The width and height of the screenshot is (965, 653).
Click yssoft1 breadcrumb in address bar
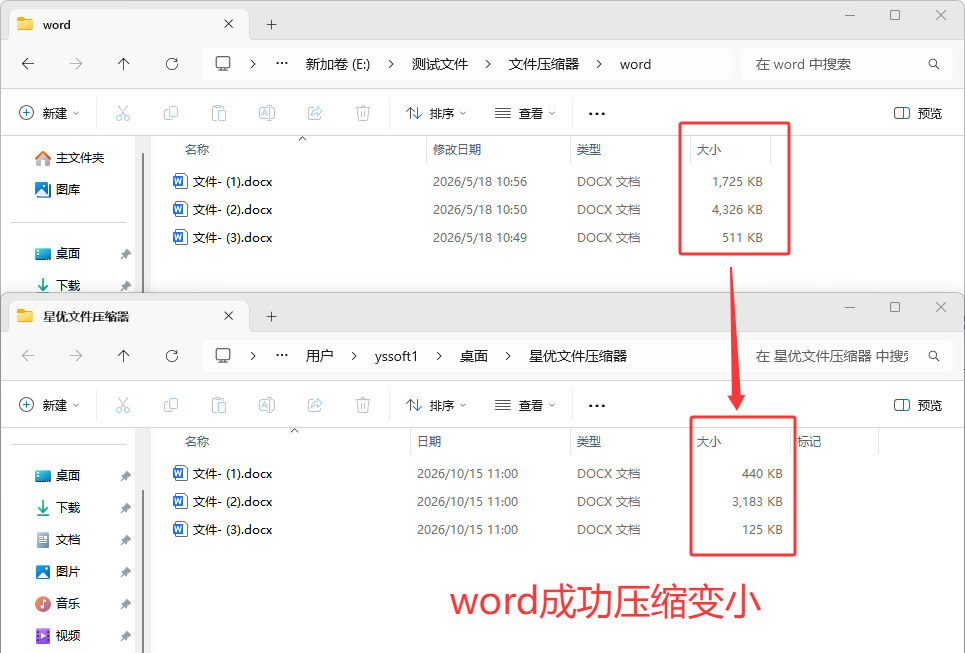point(396,356)
